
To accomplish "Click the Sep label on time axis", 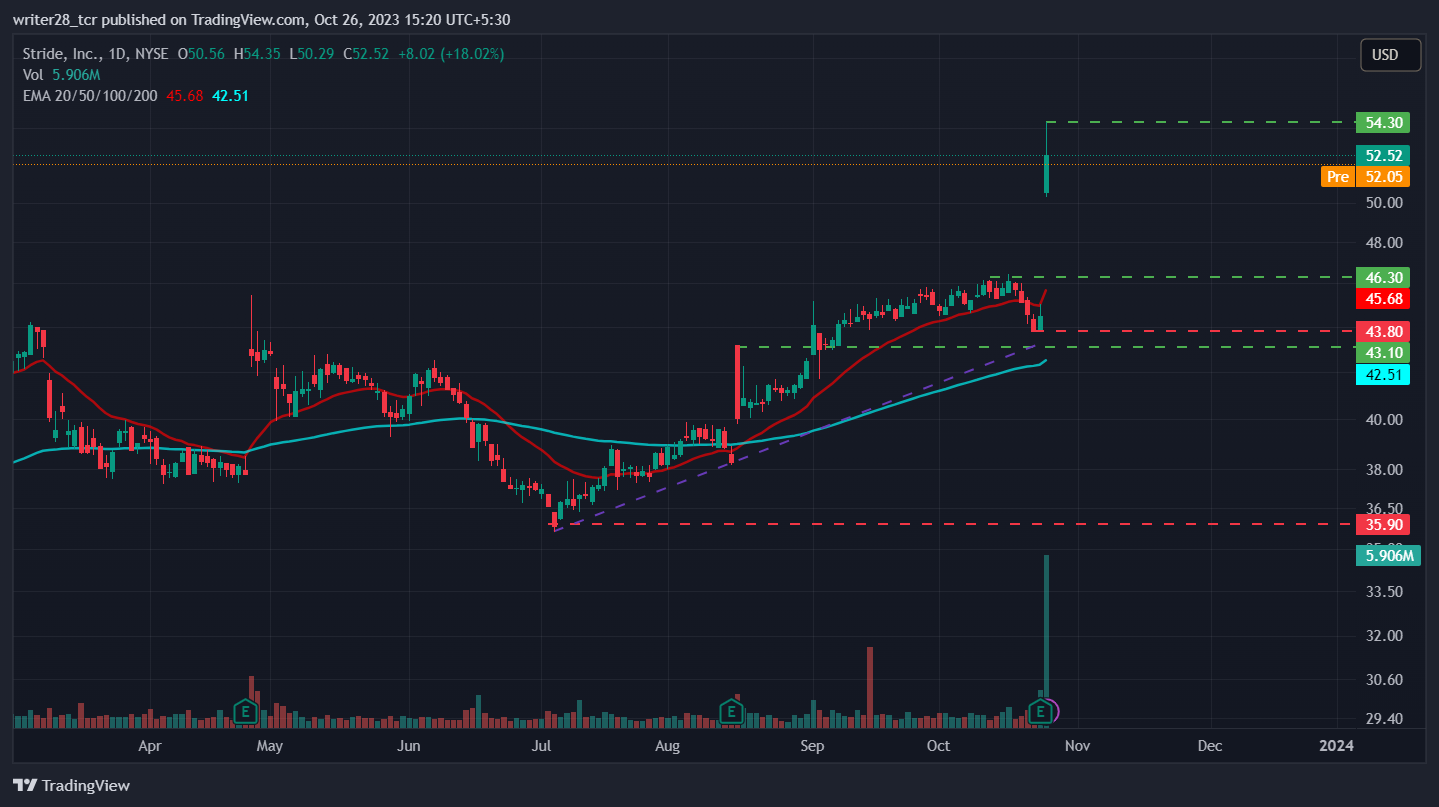I will (x=812, y=745).
